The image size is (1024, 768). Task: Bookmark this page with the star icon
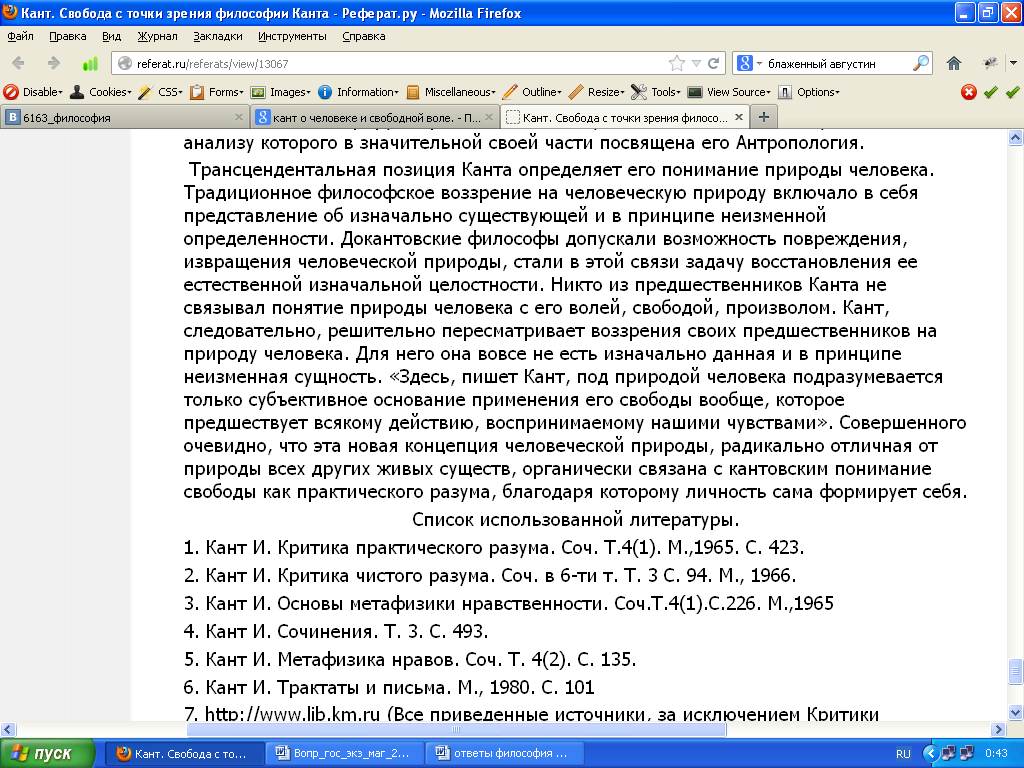coord(677,63)
